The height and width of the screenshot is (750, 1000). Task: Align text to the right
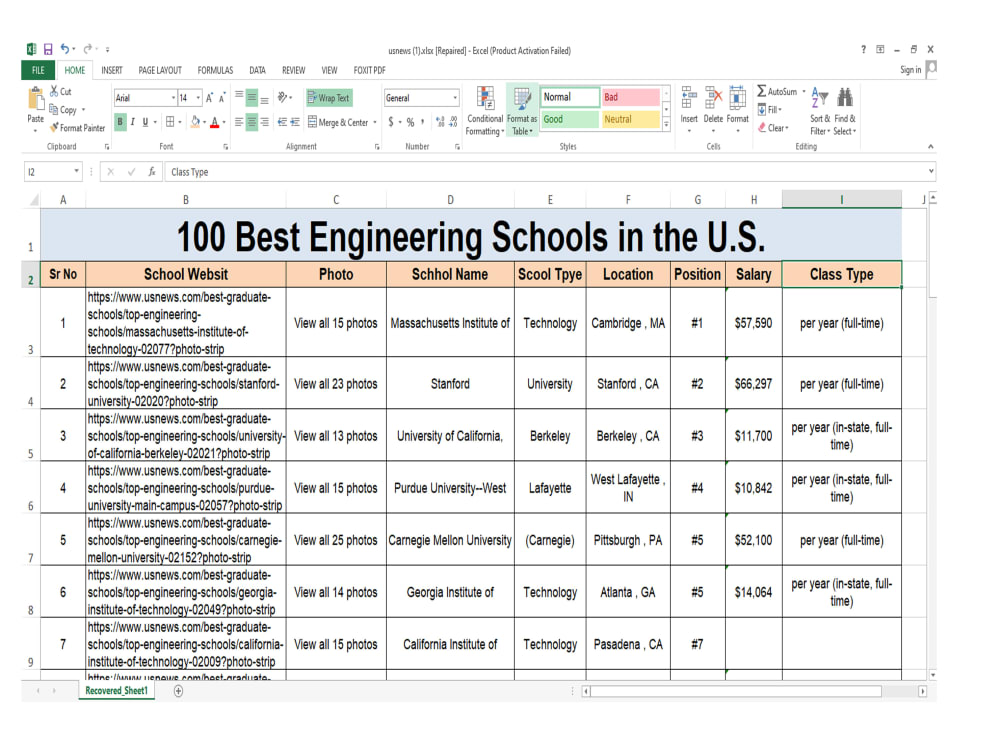coord(264,121)
